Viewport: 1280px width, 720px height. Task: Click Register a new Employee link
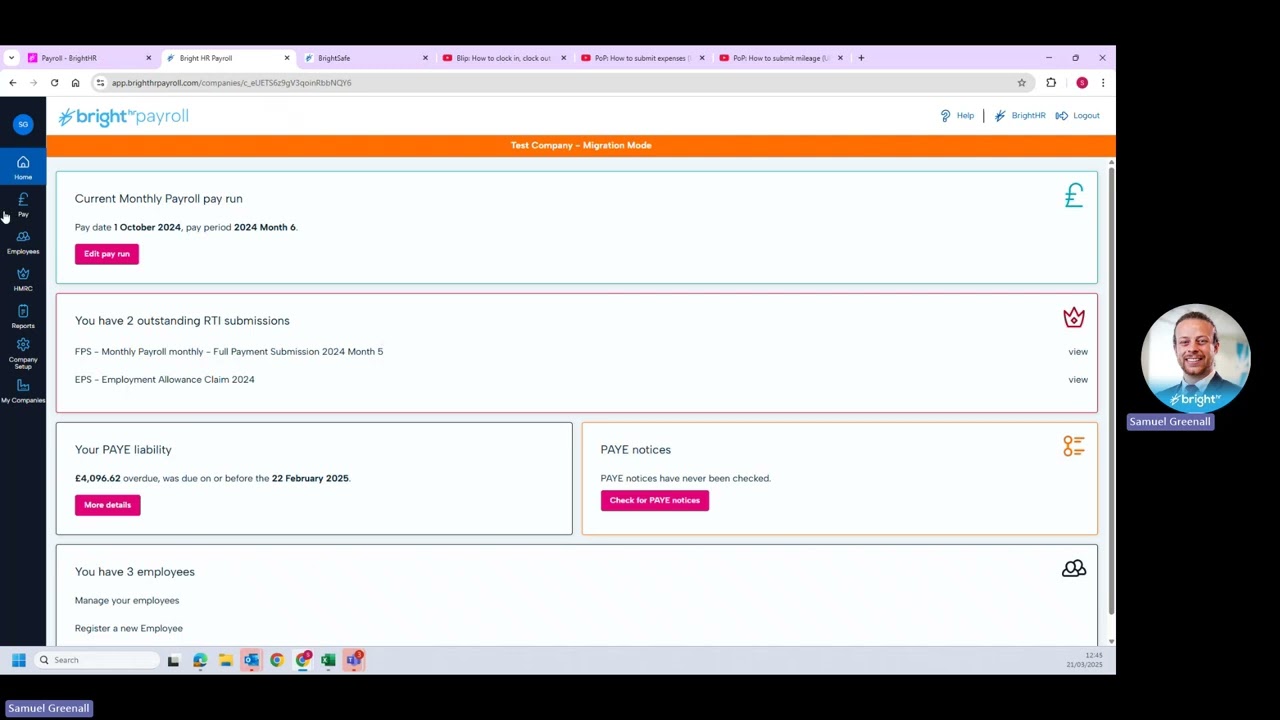pos(129,629)
